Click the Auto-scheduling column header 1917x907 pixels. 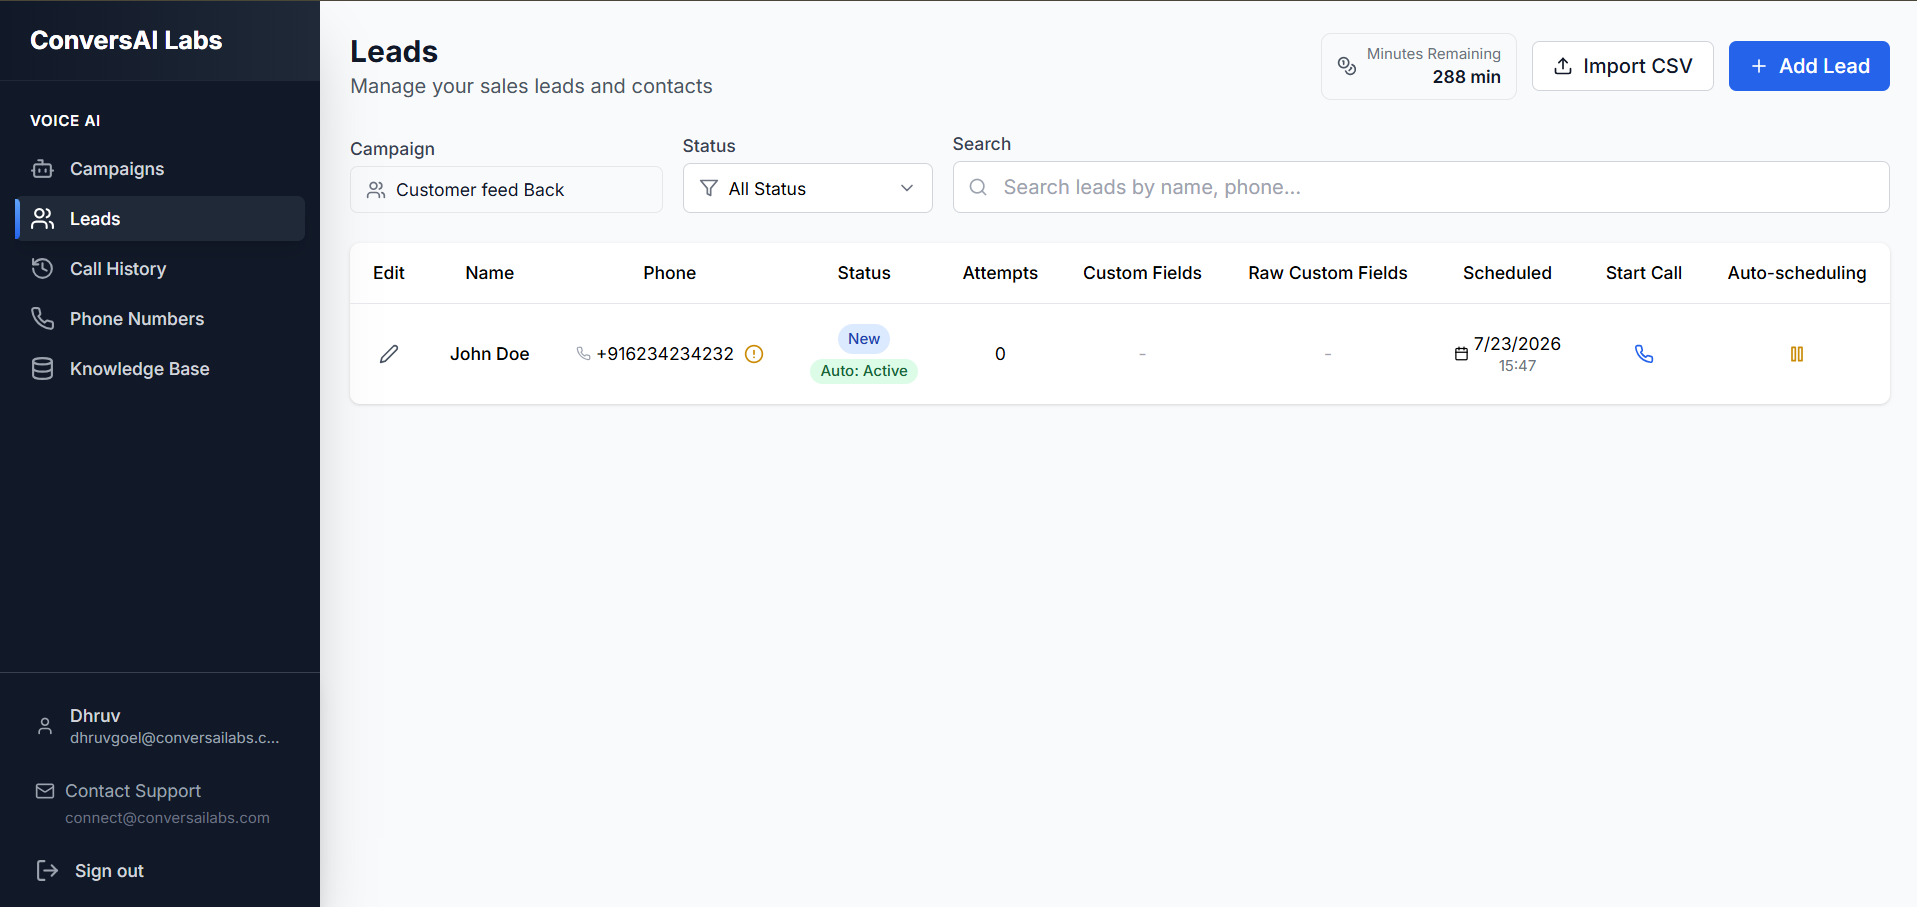pyautogui.click(x=1797, y=273)
